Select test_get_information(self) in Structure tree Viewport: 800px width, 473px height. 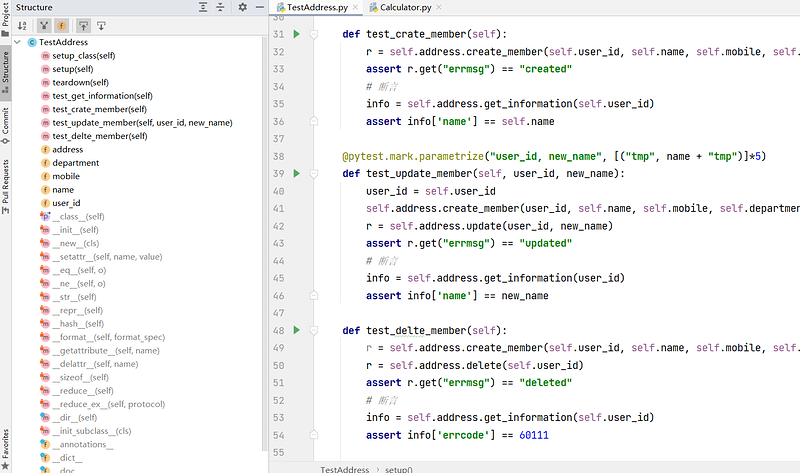click(101, 96)
